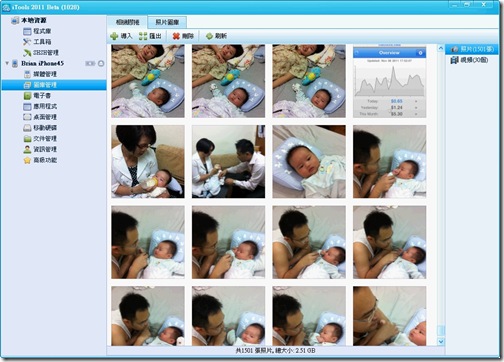Select the Brian iPhone4S device
Viewport: 504px width, 362px height.
42,63
